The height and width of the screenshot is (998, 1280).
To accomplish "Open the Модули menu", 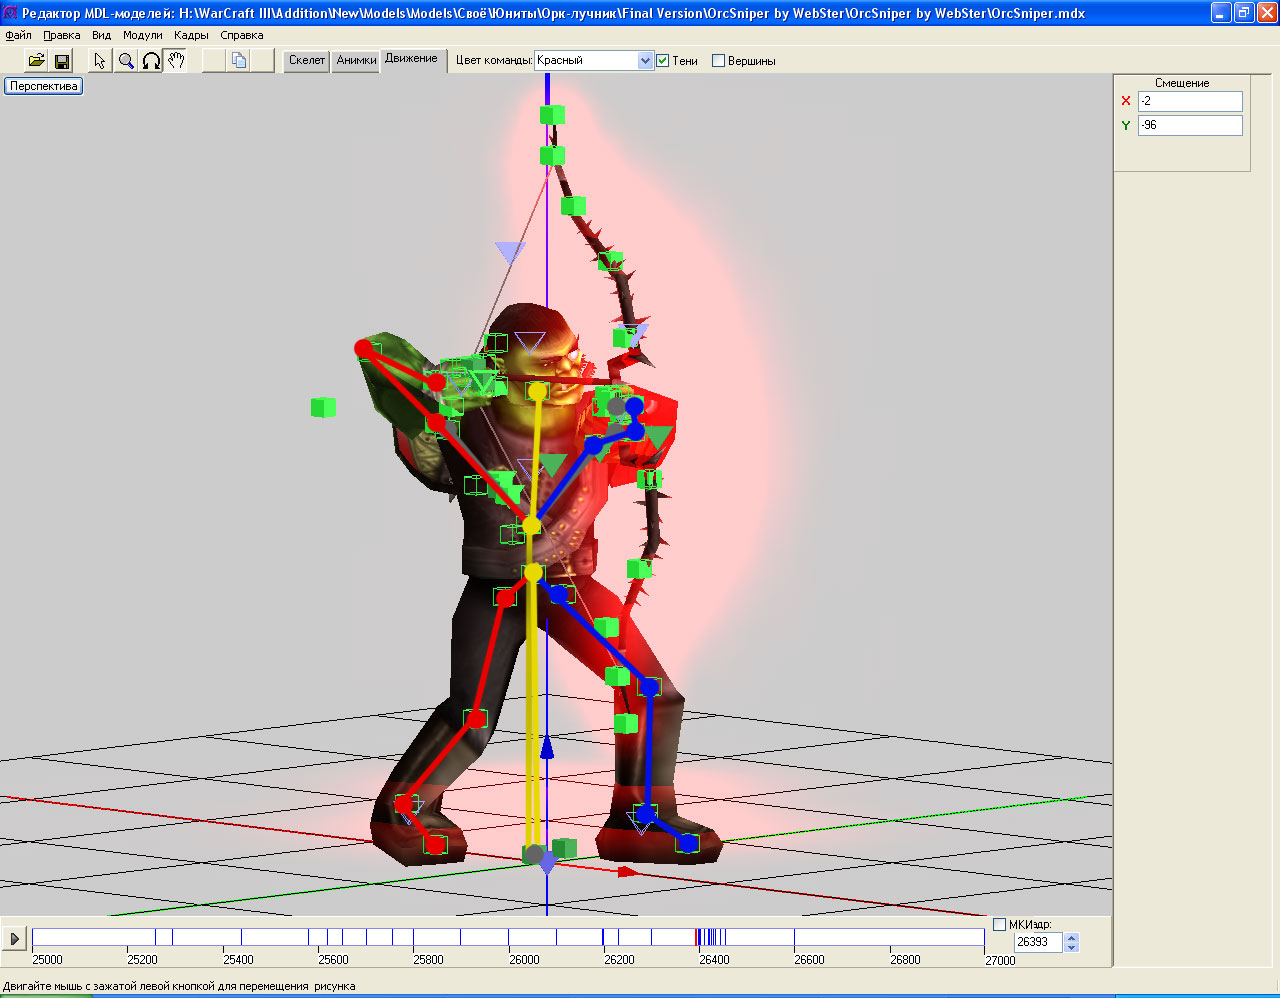I will pos(142,35).
